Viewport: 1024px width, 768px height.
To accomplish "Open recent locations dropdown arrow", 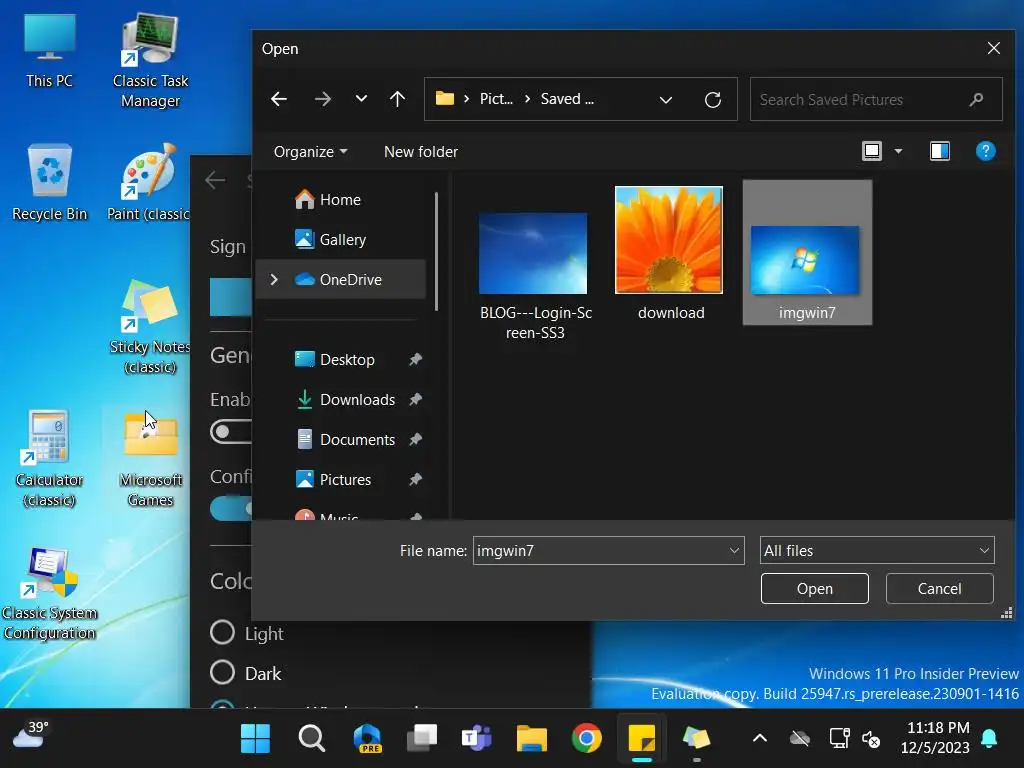I will point(361,99).
